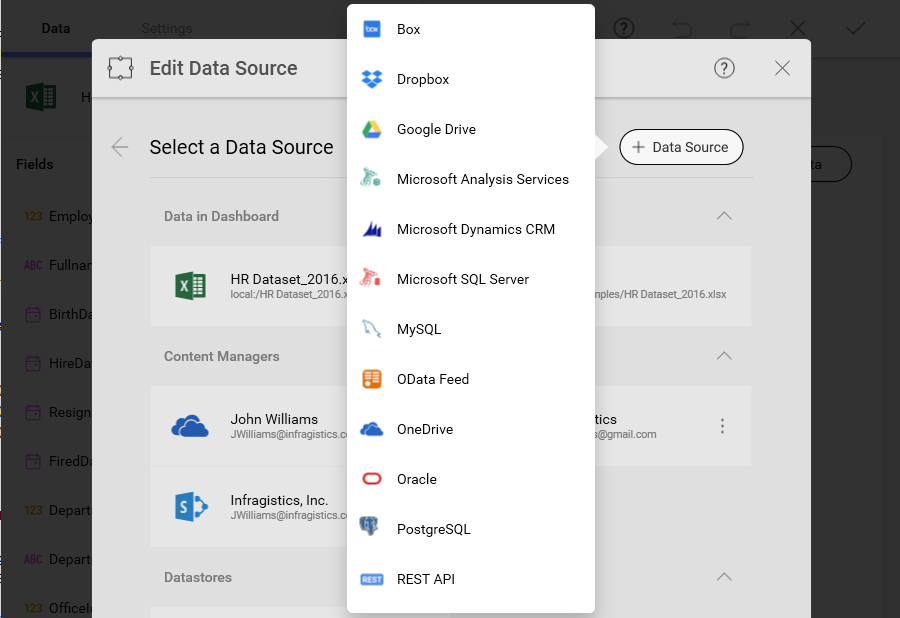
Task: Click the REST API badge icon
Action: [372, 579]
